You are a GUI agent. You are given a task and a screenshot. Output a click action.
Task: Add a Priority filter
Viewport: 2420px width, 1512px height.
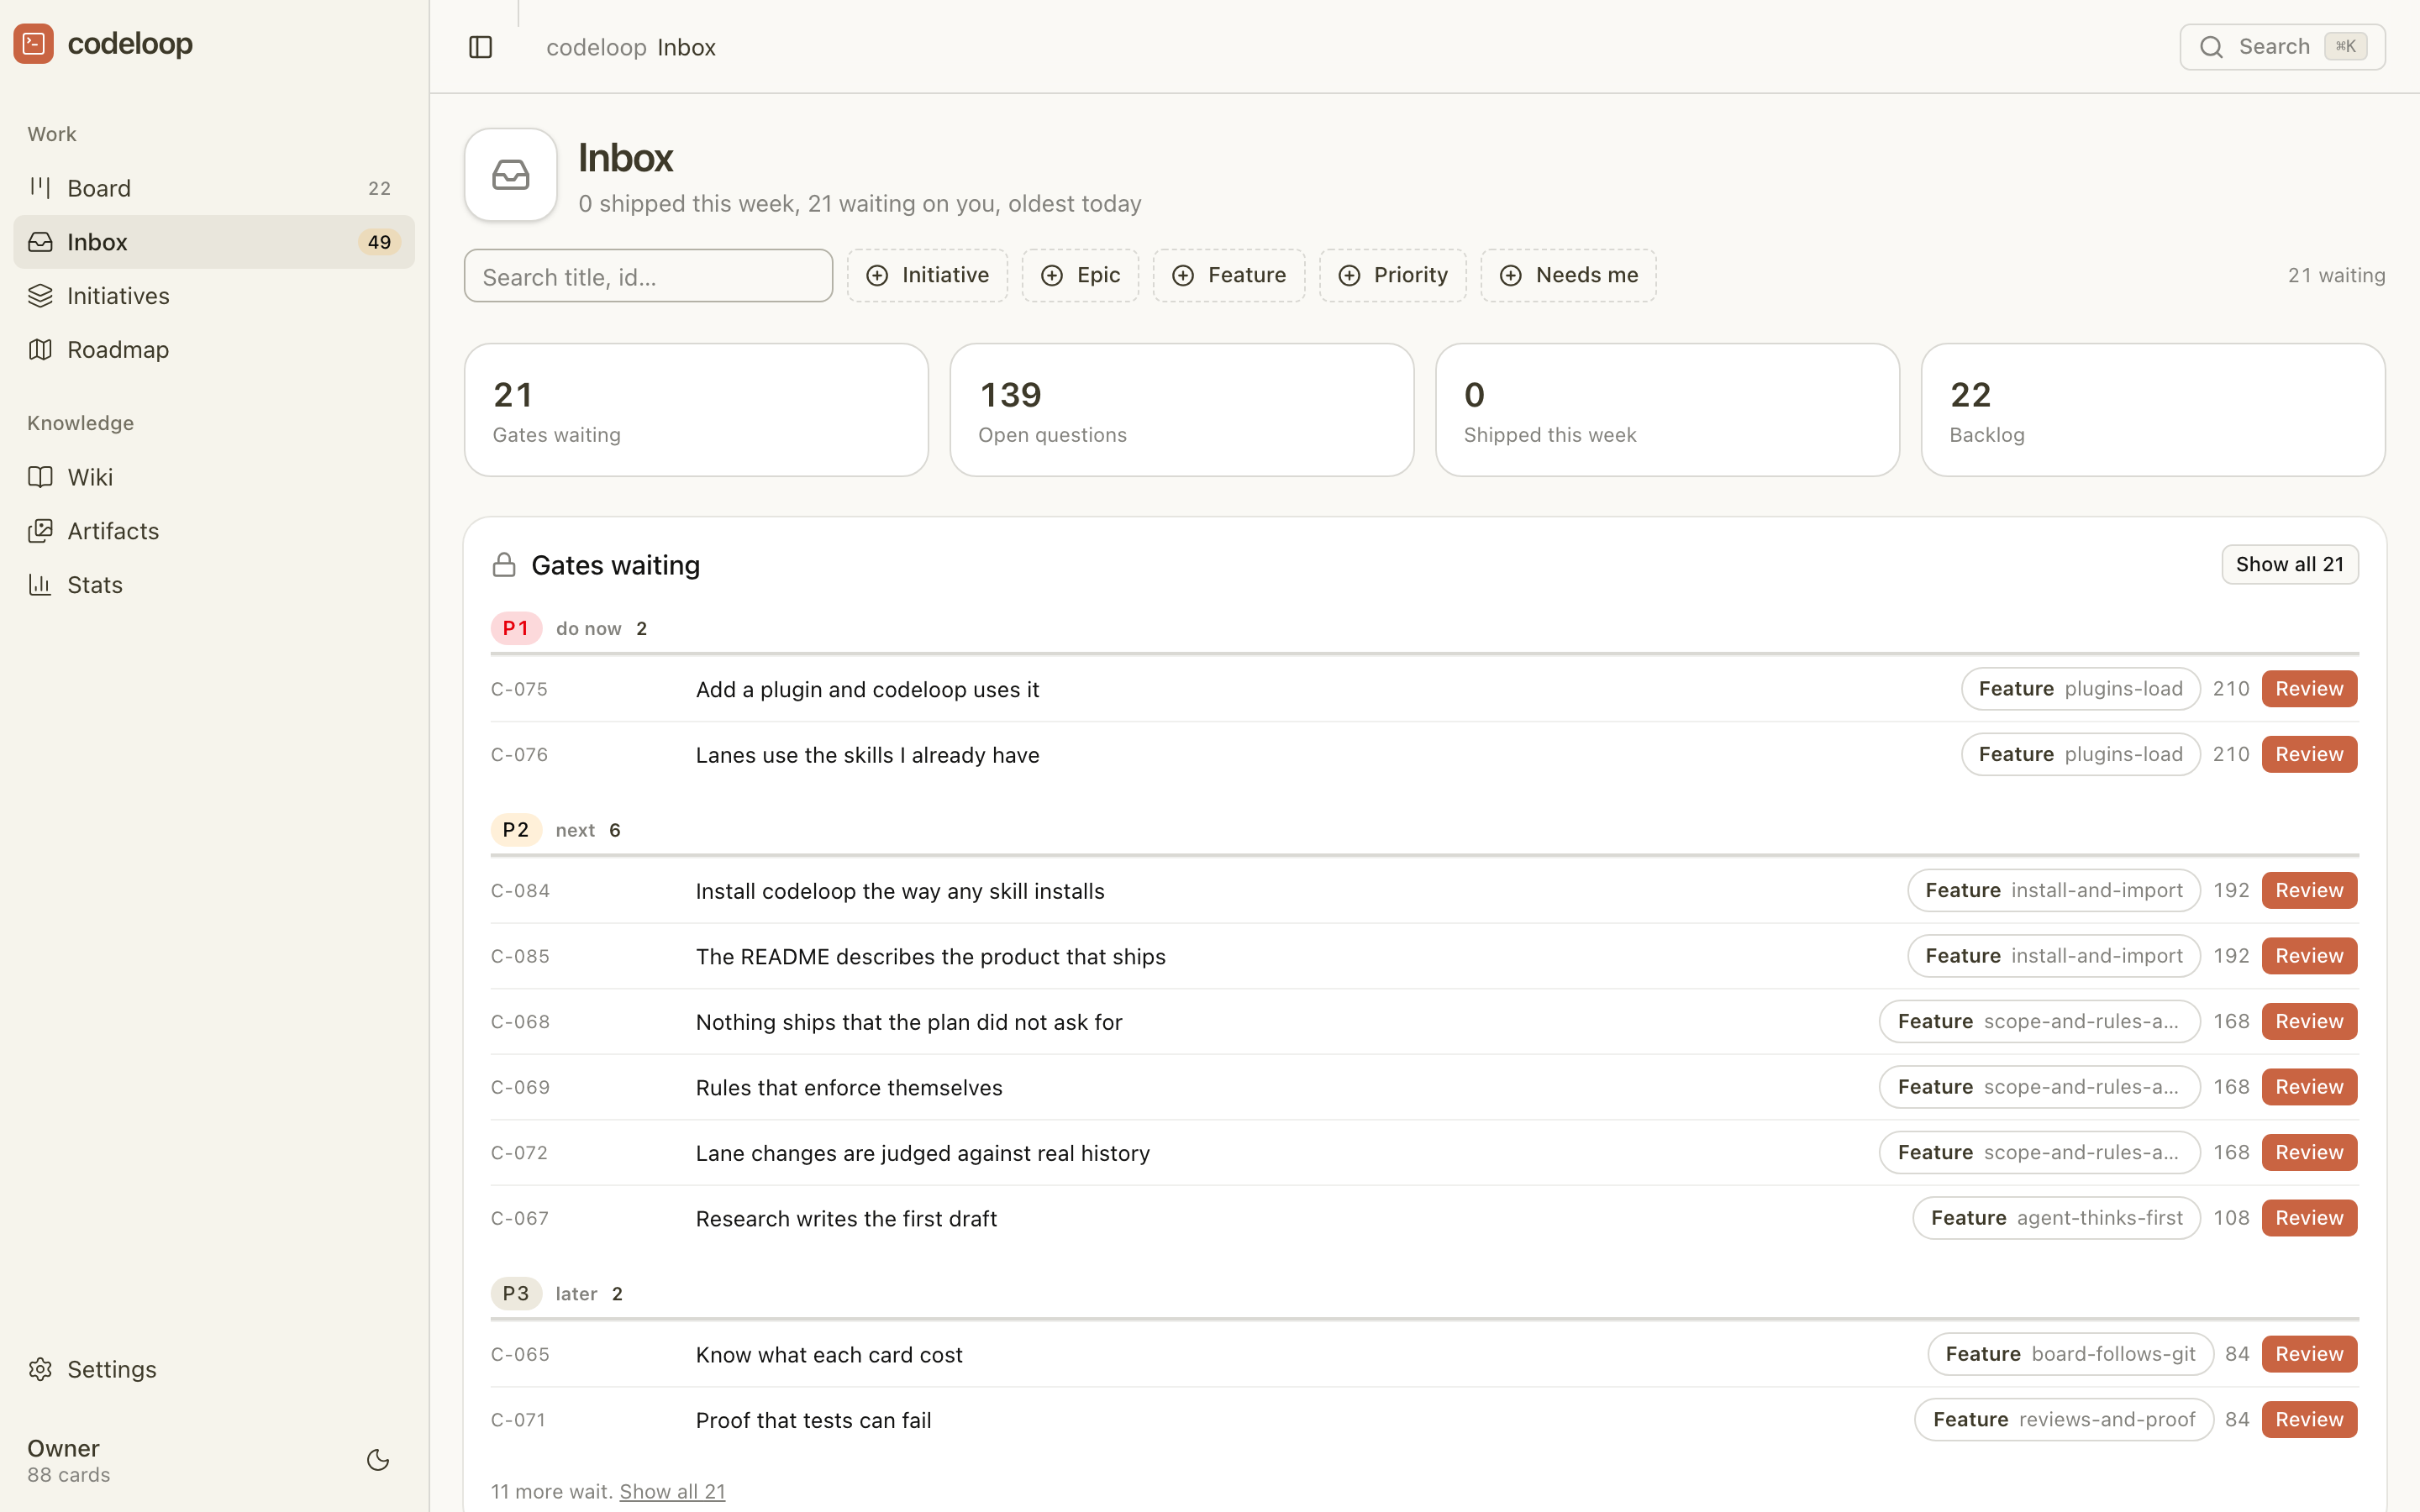pos(1393,275)
